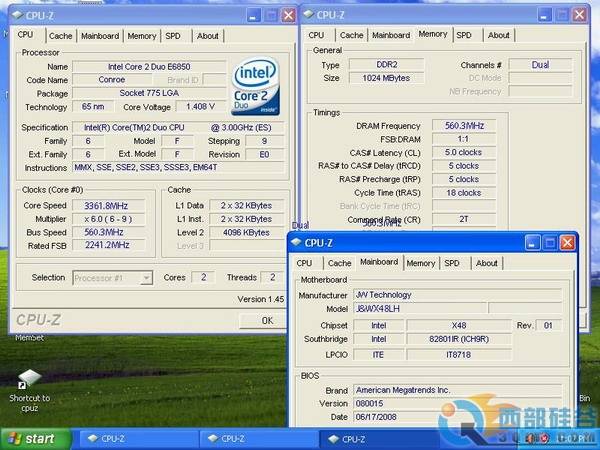Open the Shortcut to cpuz desktop icon
600x450 pixels.
click(29, 390)
